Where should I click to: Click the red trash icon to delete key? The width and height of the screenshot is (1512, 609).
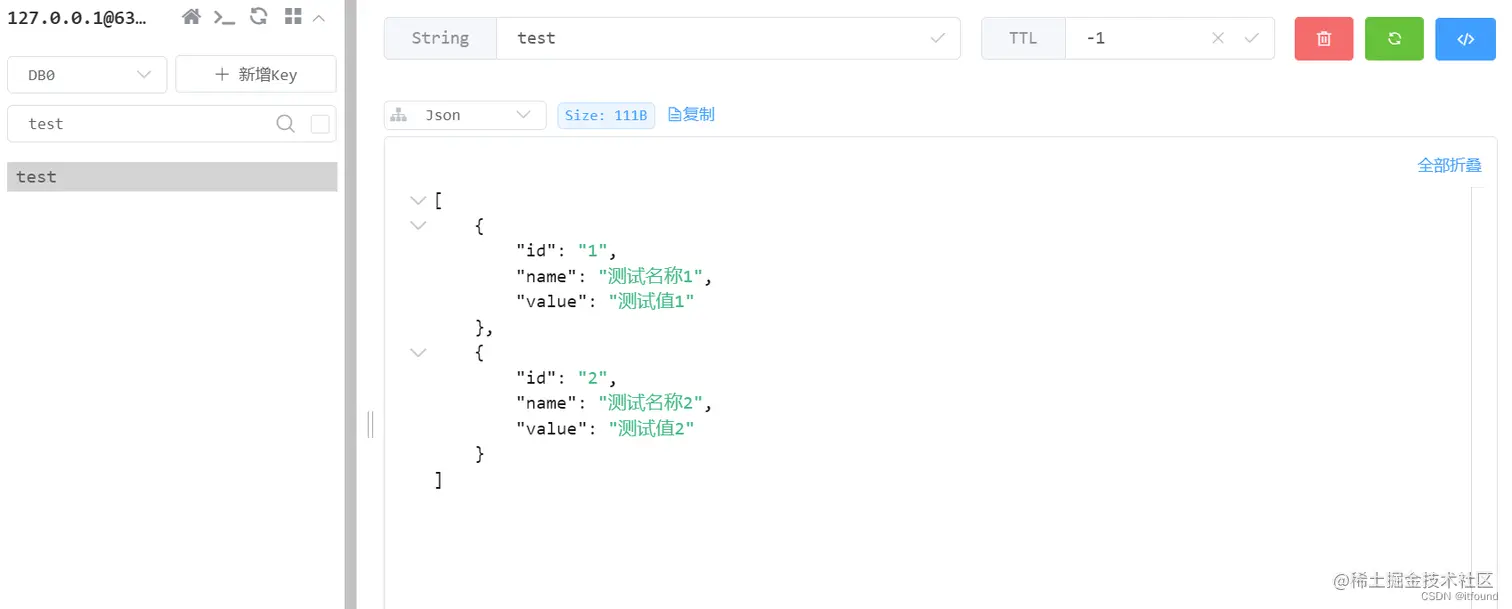(x=1323, y=38)
